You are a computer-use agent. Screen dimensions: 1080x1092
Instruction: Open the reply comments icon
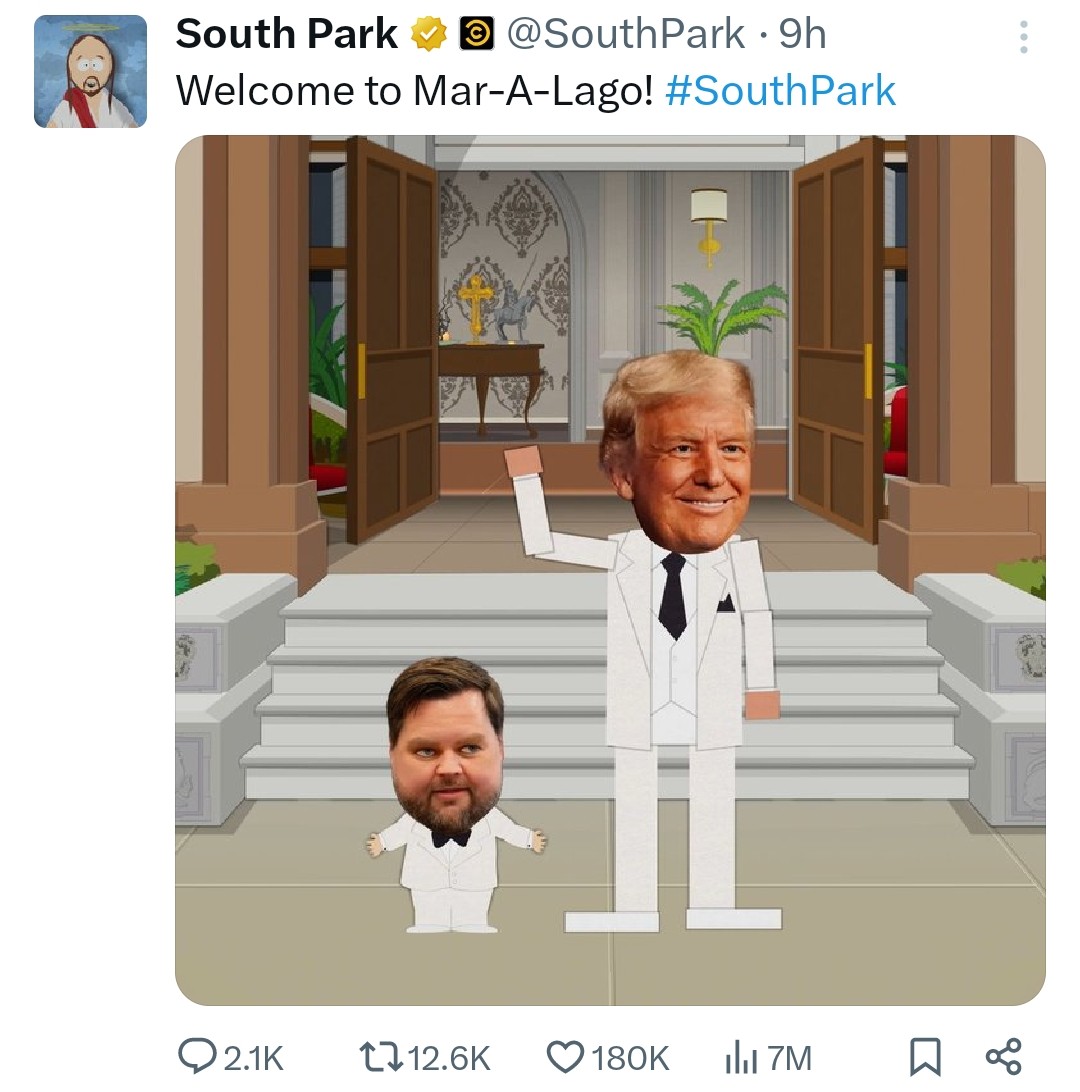click(197, 1056)
